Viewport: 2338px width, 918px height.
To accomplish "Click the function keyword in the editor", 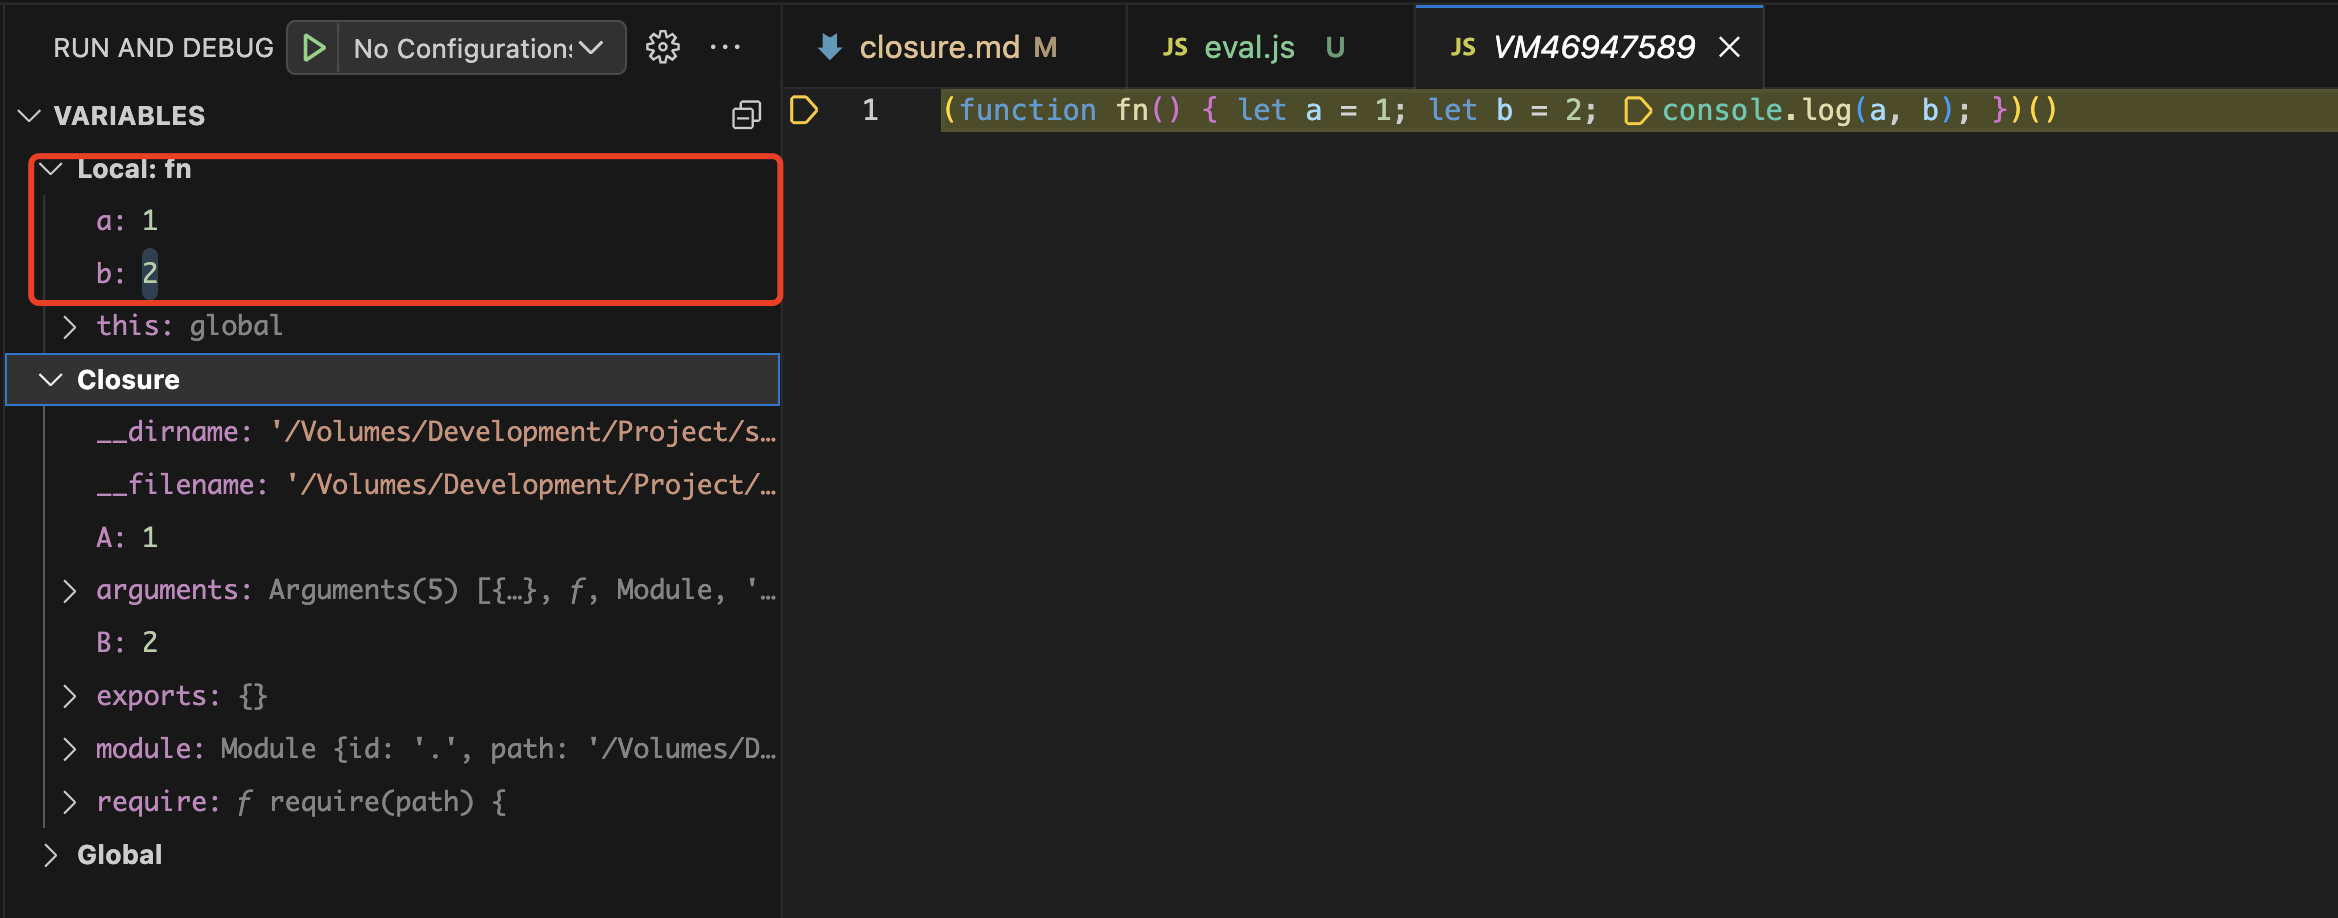I will tap(1028, 110).
